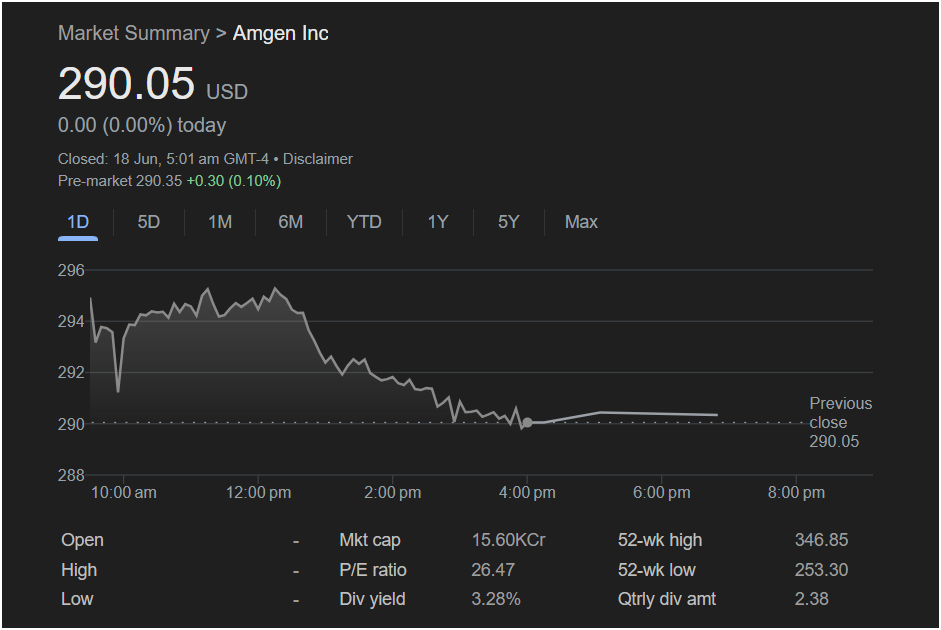
Task: Click the 294 price axis label
Action: point(71,322)
